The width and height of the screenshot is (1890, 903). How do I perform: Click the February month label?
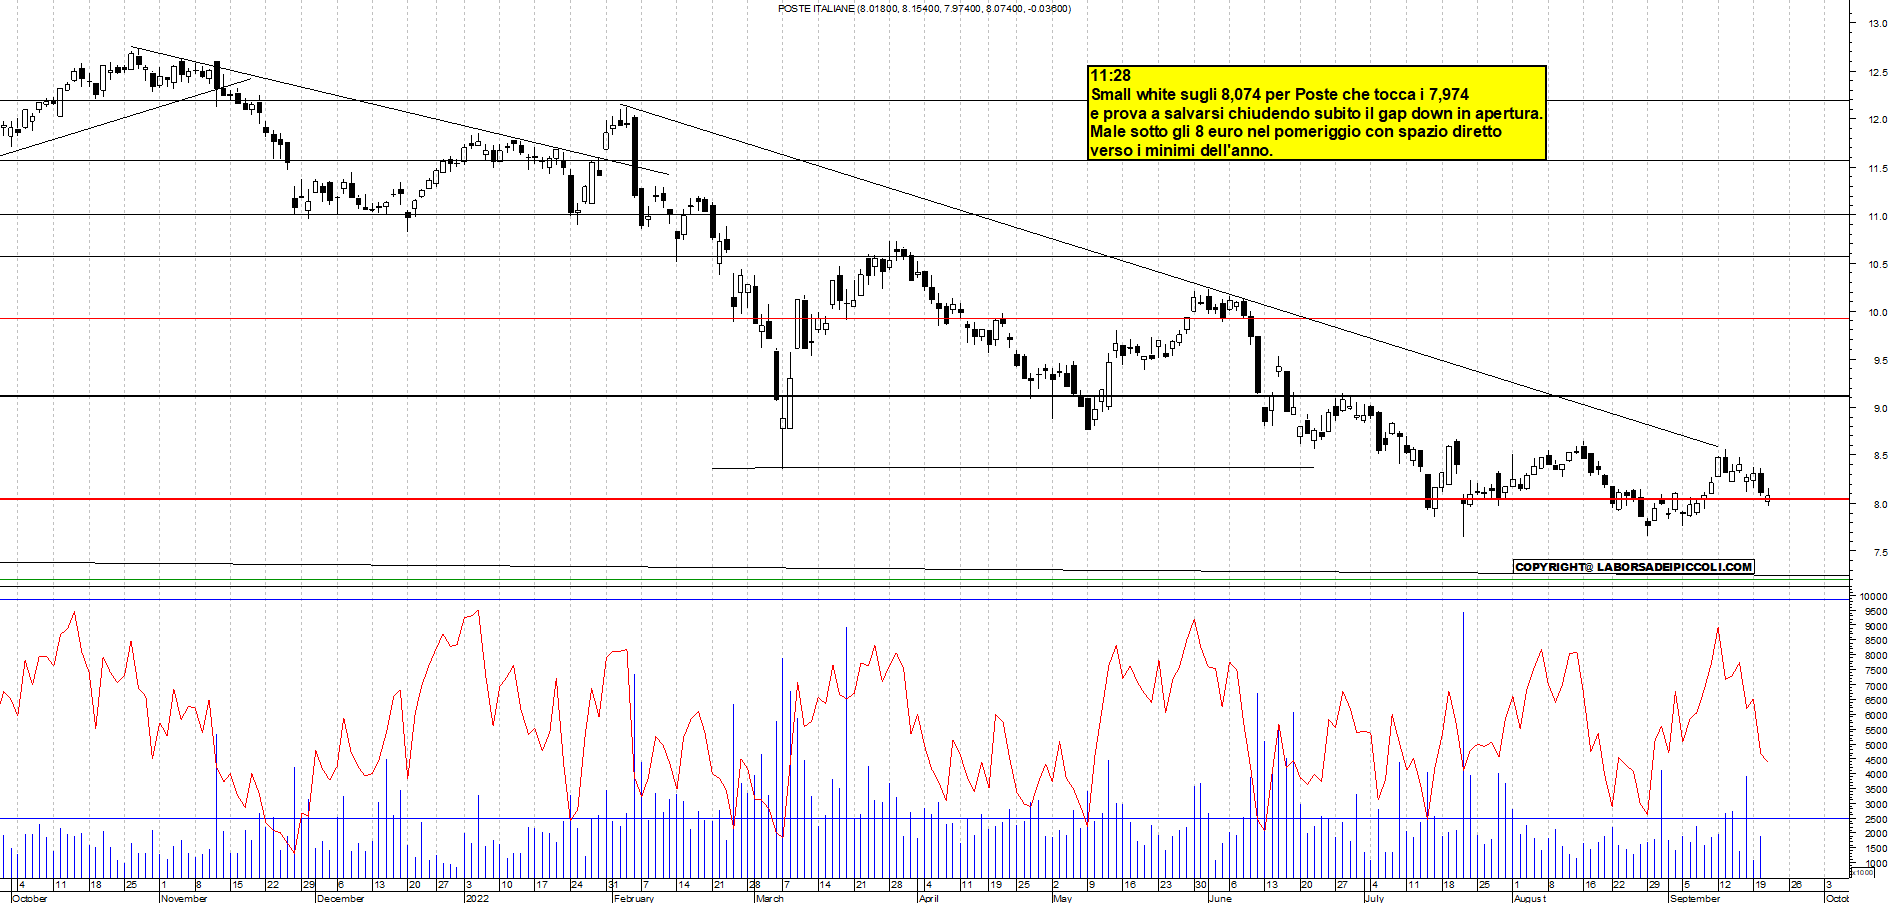(633, 898)
